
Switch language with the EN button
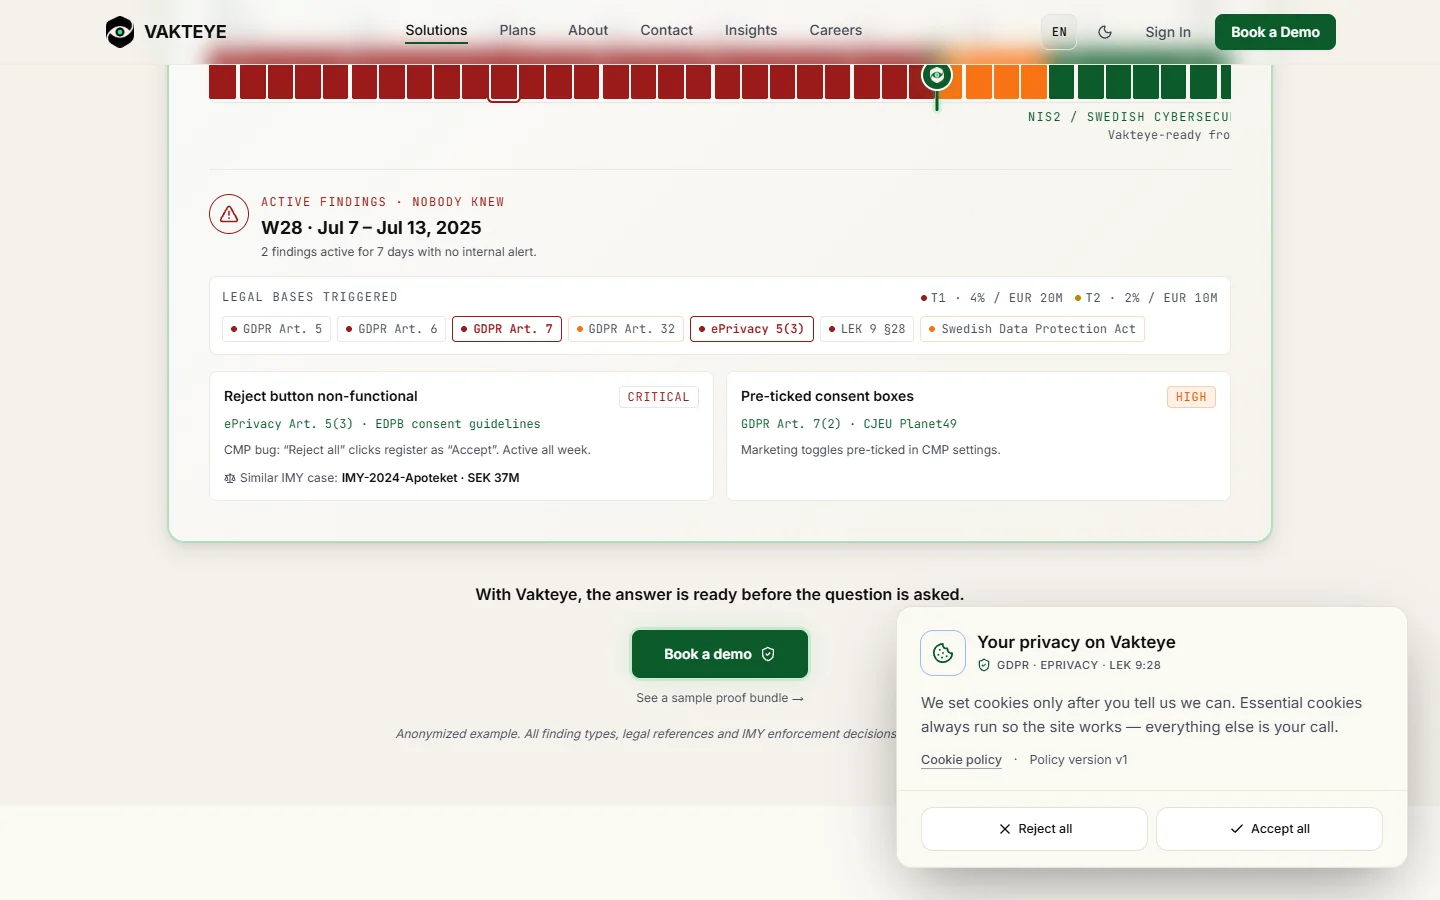click(1059, 32)
